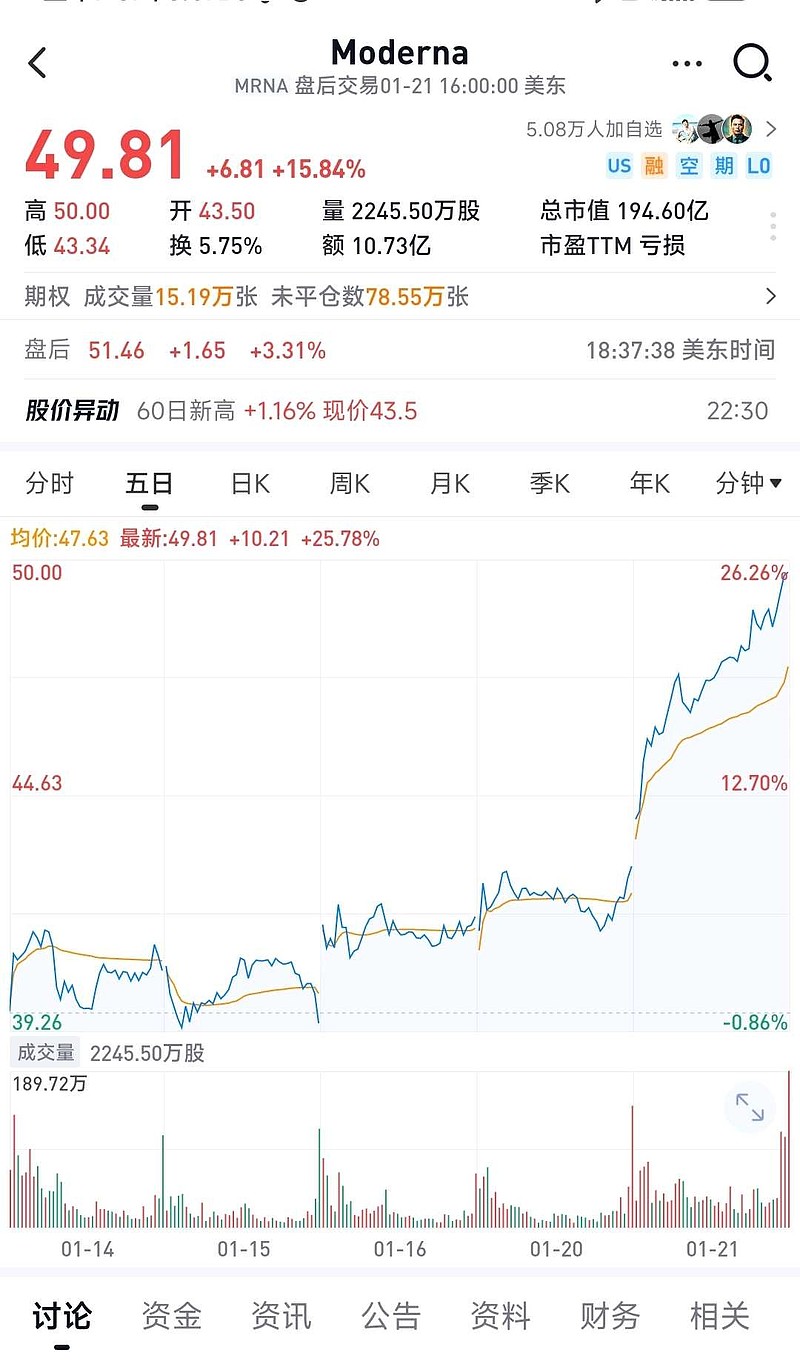Tap the blue US market badge
The image size is (800, 1364).
point(619,165)
